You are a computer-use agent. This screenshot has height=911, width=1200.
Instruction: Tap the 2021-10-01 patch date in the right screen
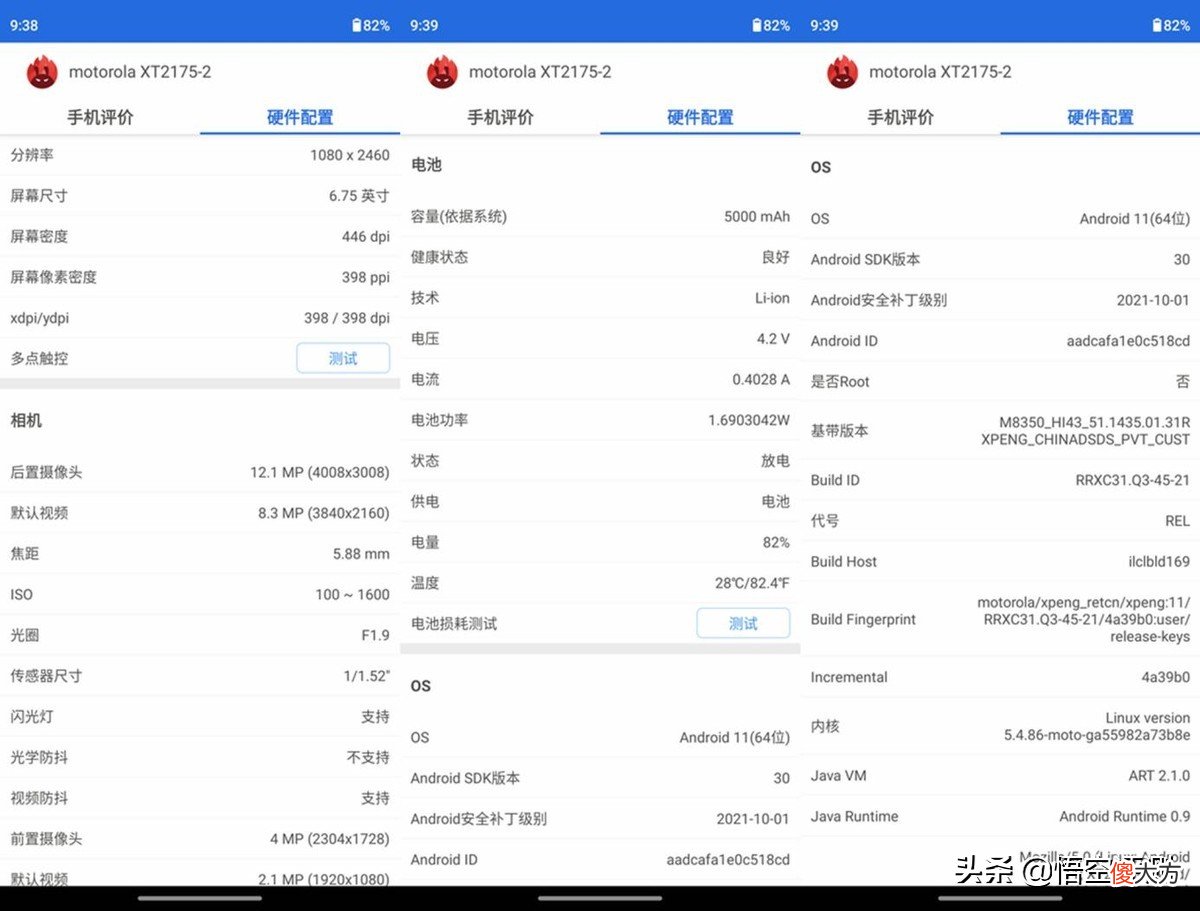1153,300
